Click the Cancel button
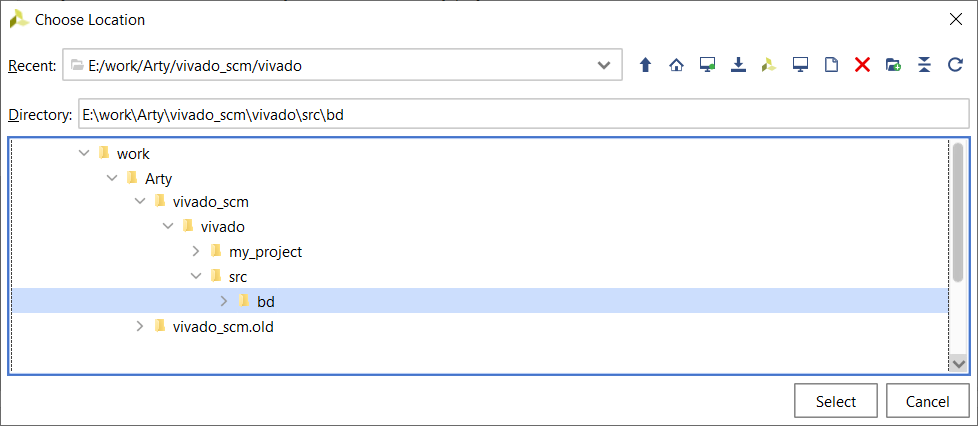This screenshot has height=426, width=978. click(927, 401)
